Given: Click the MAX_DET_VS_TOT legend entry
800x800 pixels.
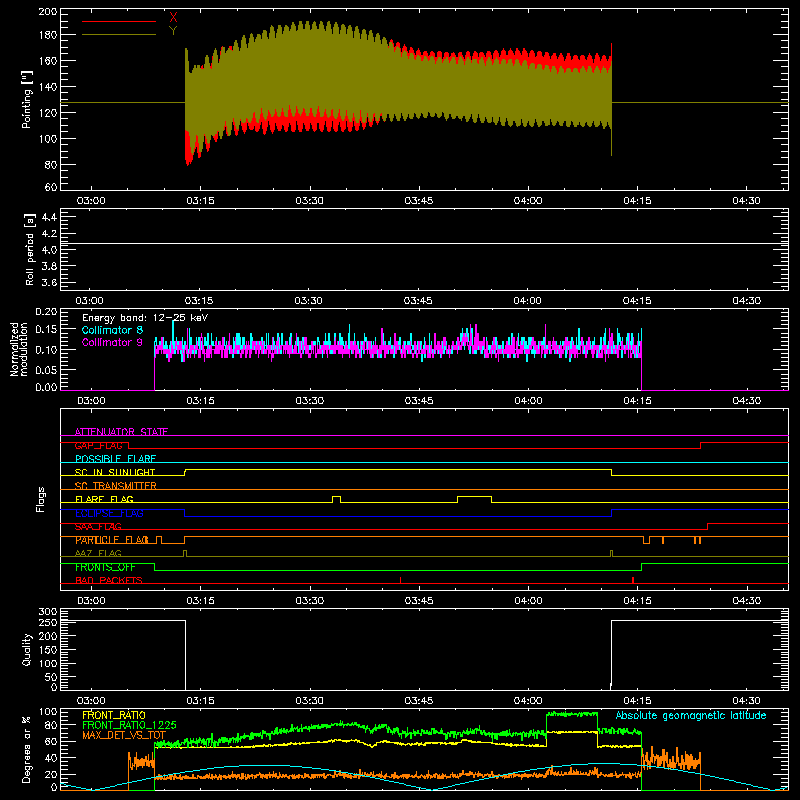Looking at the screenshot, I should click(124, 735).
